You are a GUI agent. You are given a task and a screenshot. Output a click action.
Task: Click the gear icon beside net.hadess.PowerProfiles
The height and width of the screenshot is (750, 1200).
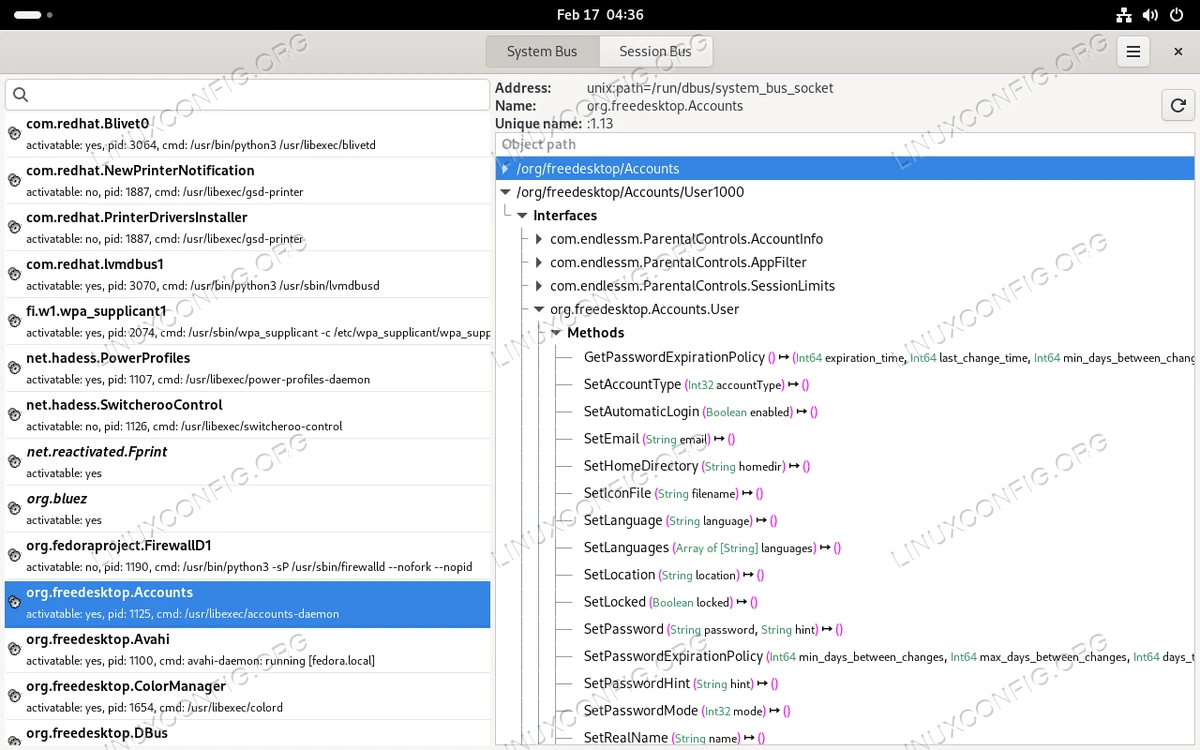(15, 368)
